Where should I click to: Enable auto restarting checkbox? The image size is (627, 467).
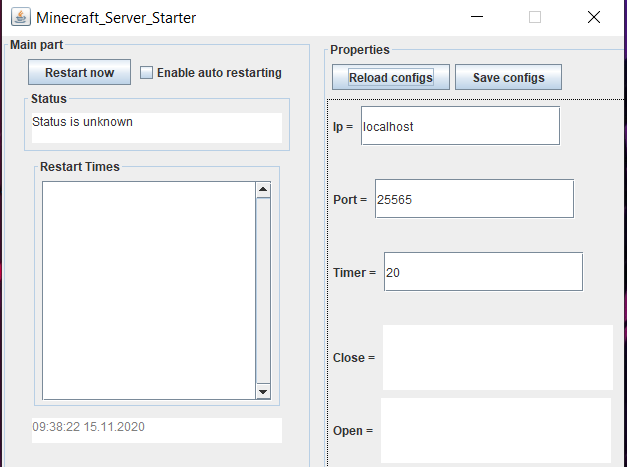[147, 73]
